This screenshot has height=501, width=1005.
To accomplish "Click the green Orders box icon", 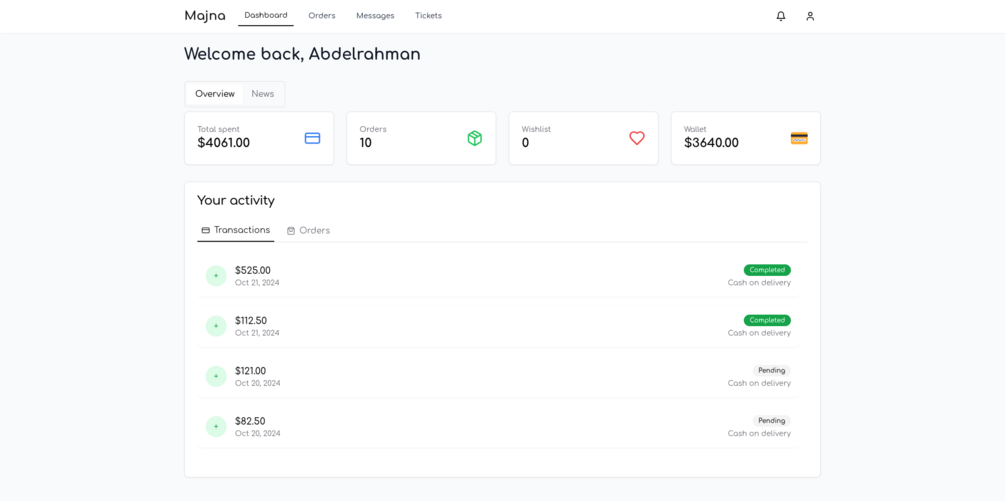I will [474, 138].
